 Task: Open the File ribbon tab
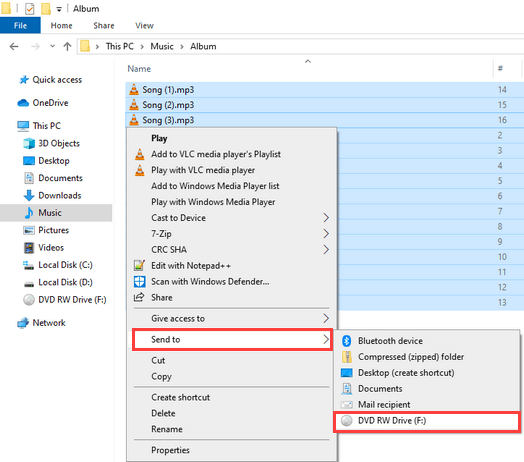tap(20, 25)
